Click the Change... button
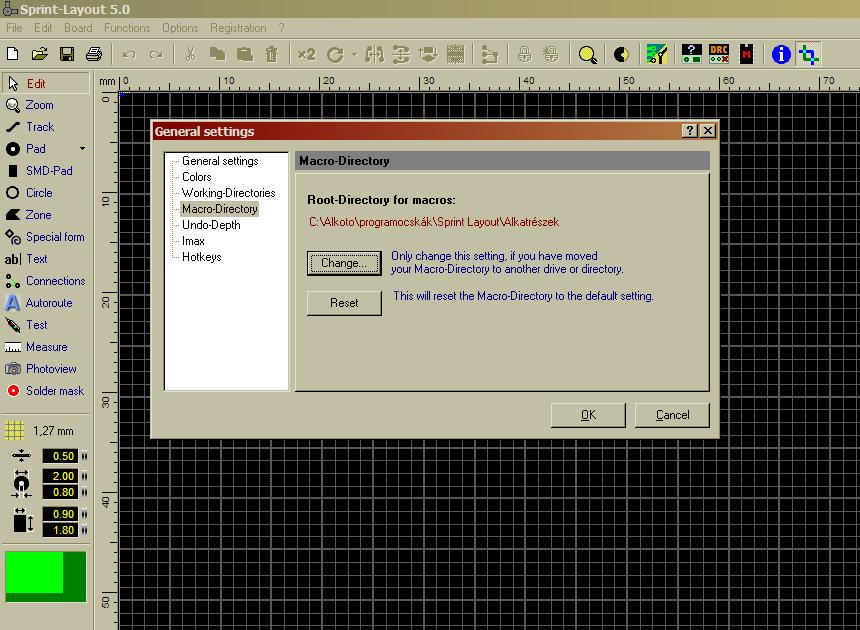The width and height of the screenshot is (860, 630). point(344,263)
